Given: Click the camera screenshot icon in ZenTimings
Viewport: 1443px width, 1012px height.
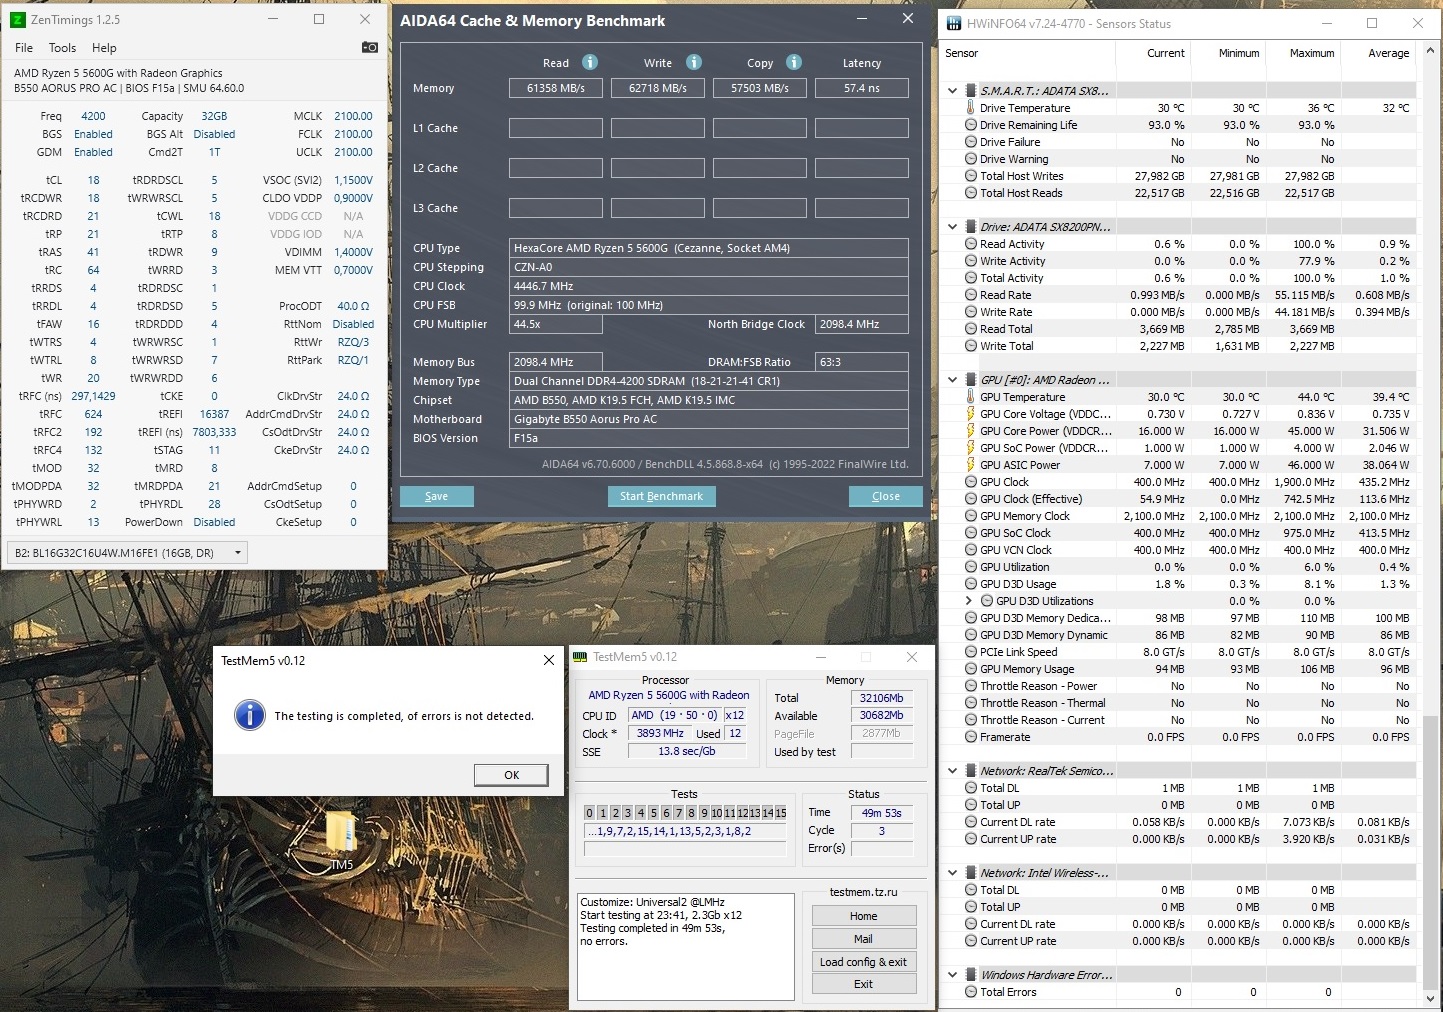Looking at the screenshot, I should point(369,47).
